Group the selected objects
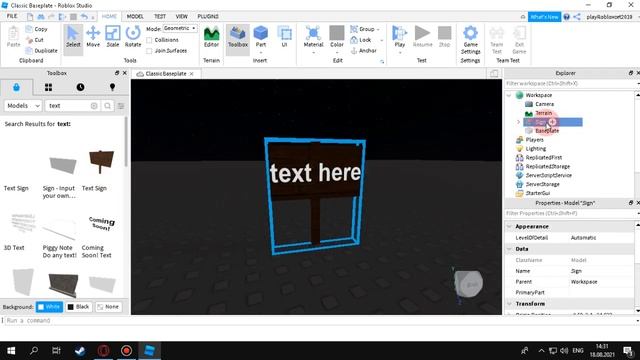The image size is (640, 360). point(363,29)
